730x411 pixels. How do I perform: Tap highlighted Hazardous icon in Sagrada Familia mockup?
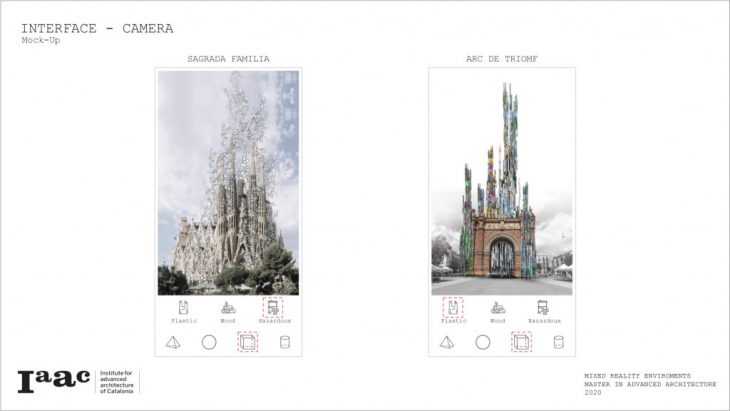pos(273,307)
